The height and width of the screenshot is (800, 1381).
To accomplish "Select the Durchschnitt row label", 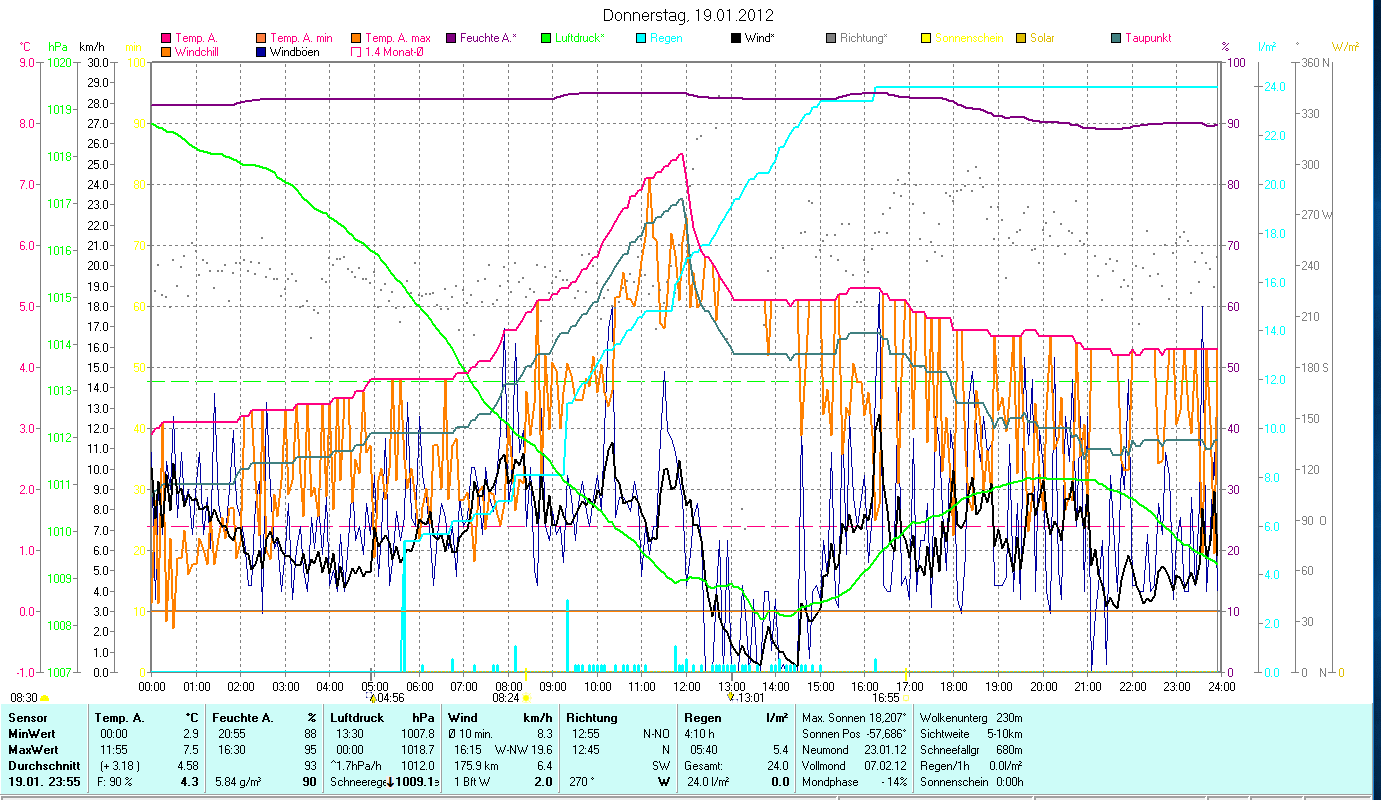I will pos(42,765).
